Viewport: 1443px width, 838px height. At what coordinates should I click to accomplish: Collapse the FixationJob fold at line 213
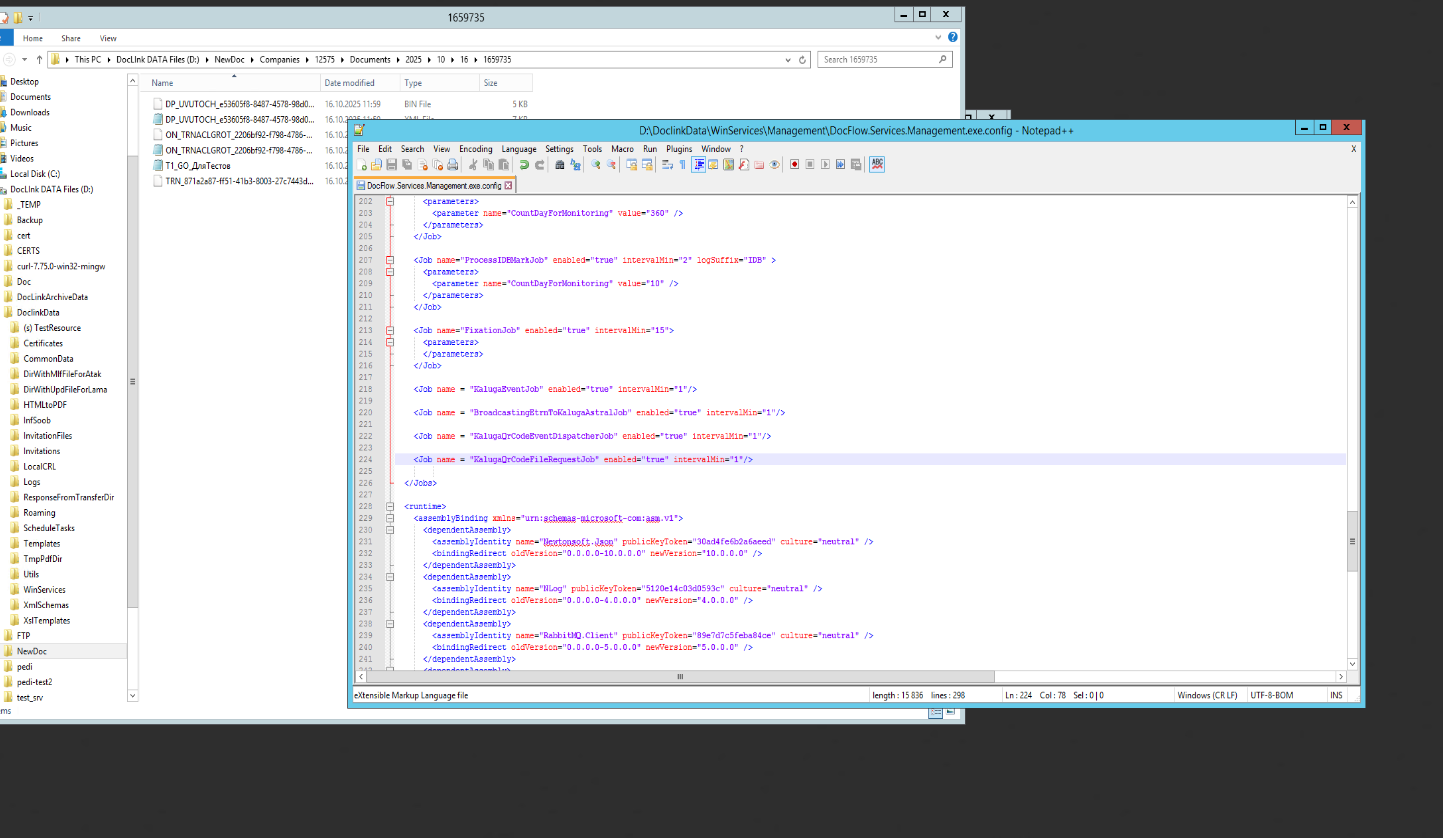tap(389, 330)
